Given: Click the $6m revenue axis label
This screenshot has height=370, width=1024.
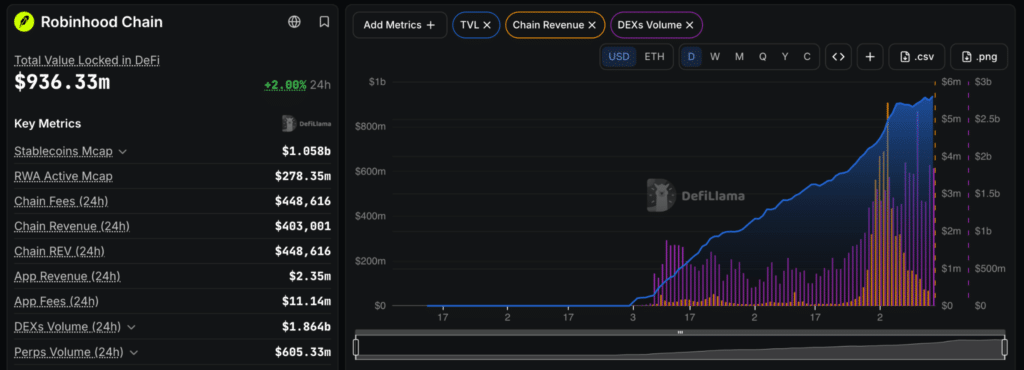Looking at the screenshot, I should (x=951, y=82).
